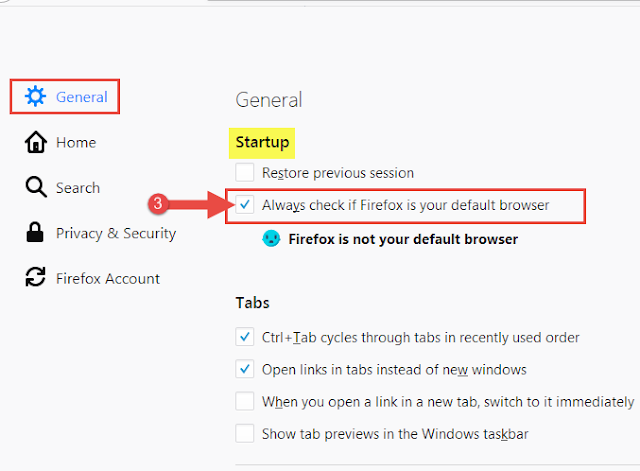Click the Firefox Account sync icon
The image size is (640, 471).
point(36,277)
